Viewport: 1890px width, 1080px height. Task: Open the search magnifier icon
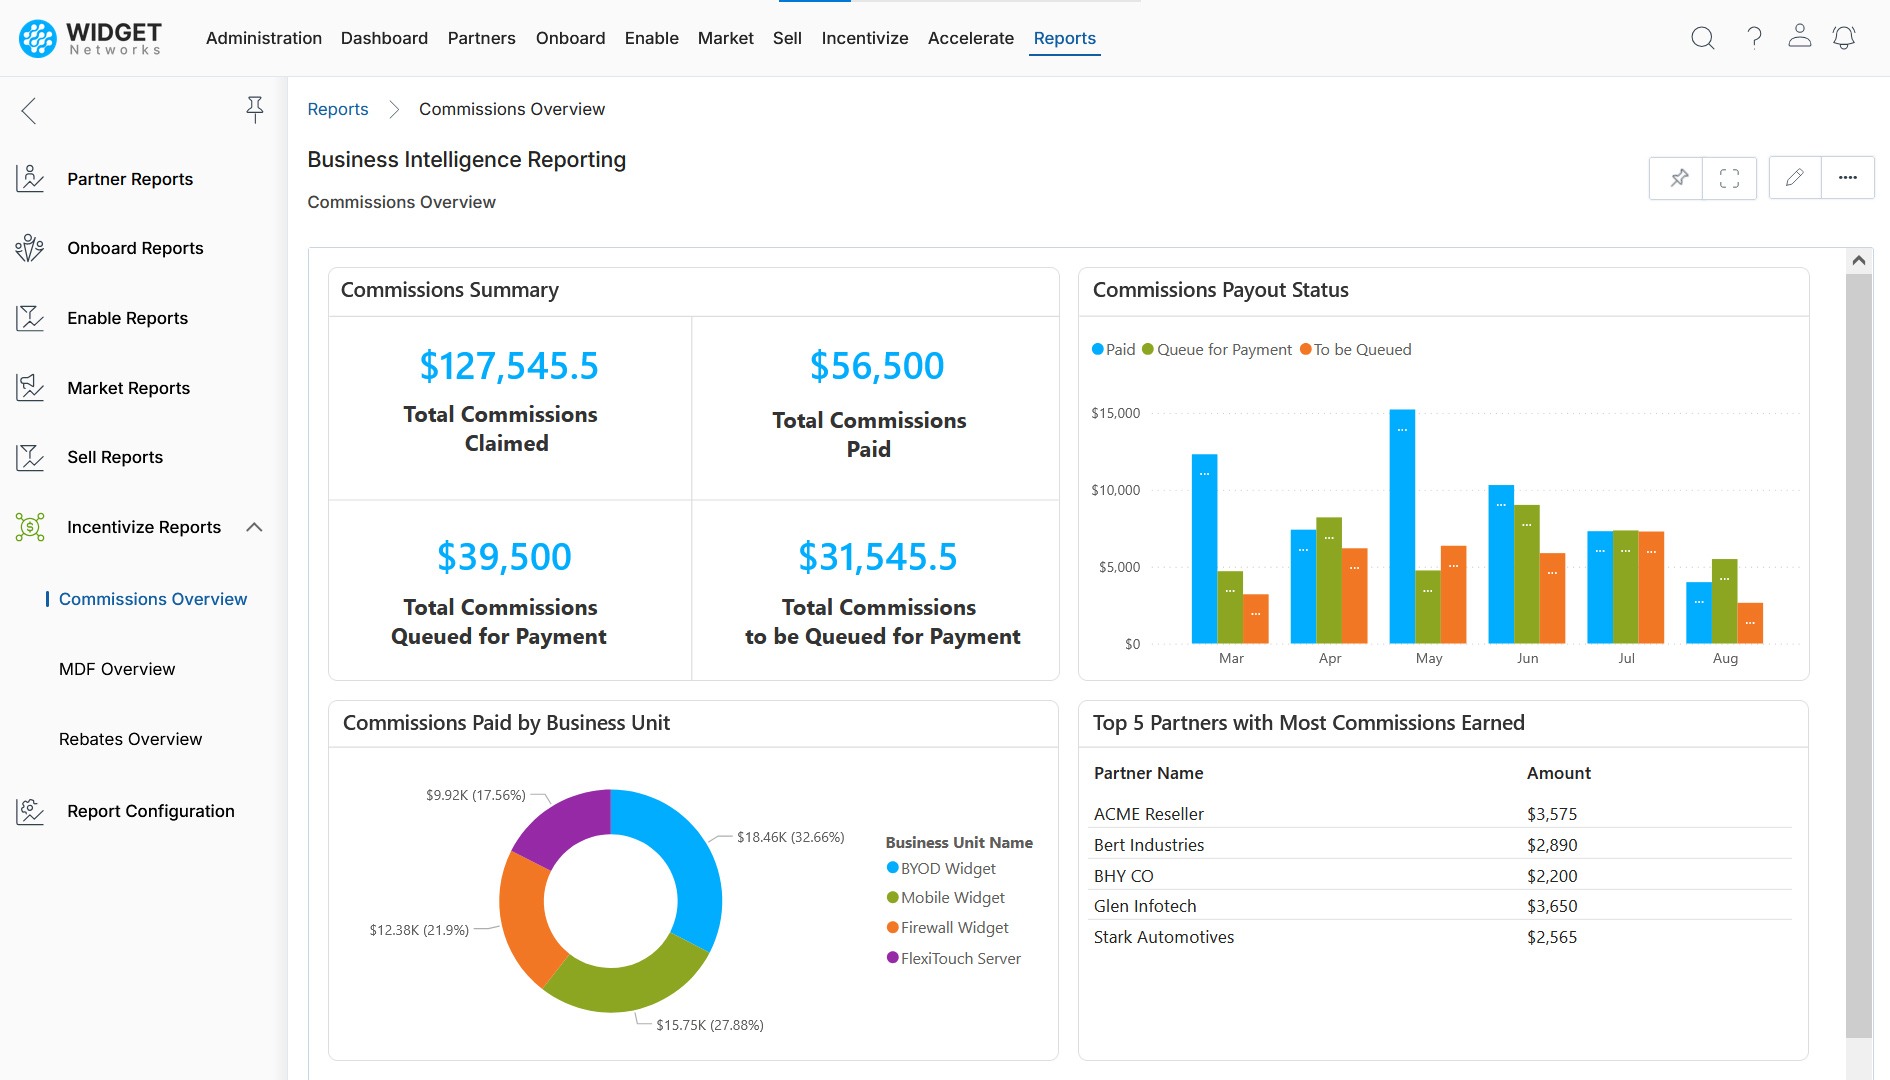click(1702, 38)
